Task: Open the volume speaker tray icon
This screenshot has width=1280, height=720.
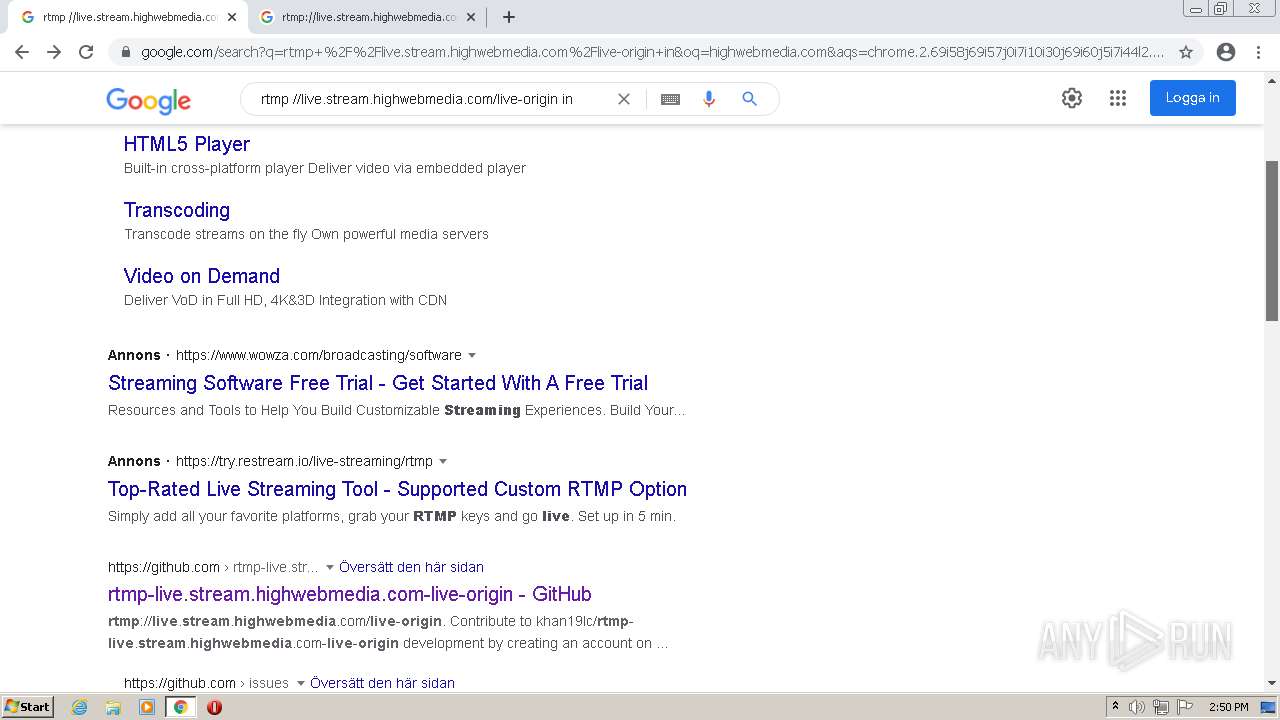Action: [x=1136, y=707]
